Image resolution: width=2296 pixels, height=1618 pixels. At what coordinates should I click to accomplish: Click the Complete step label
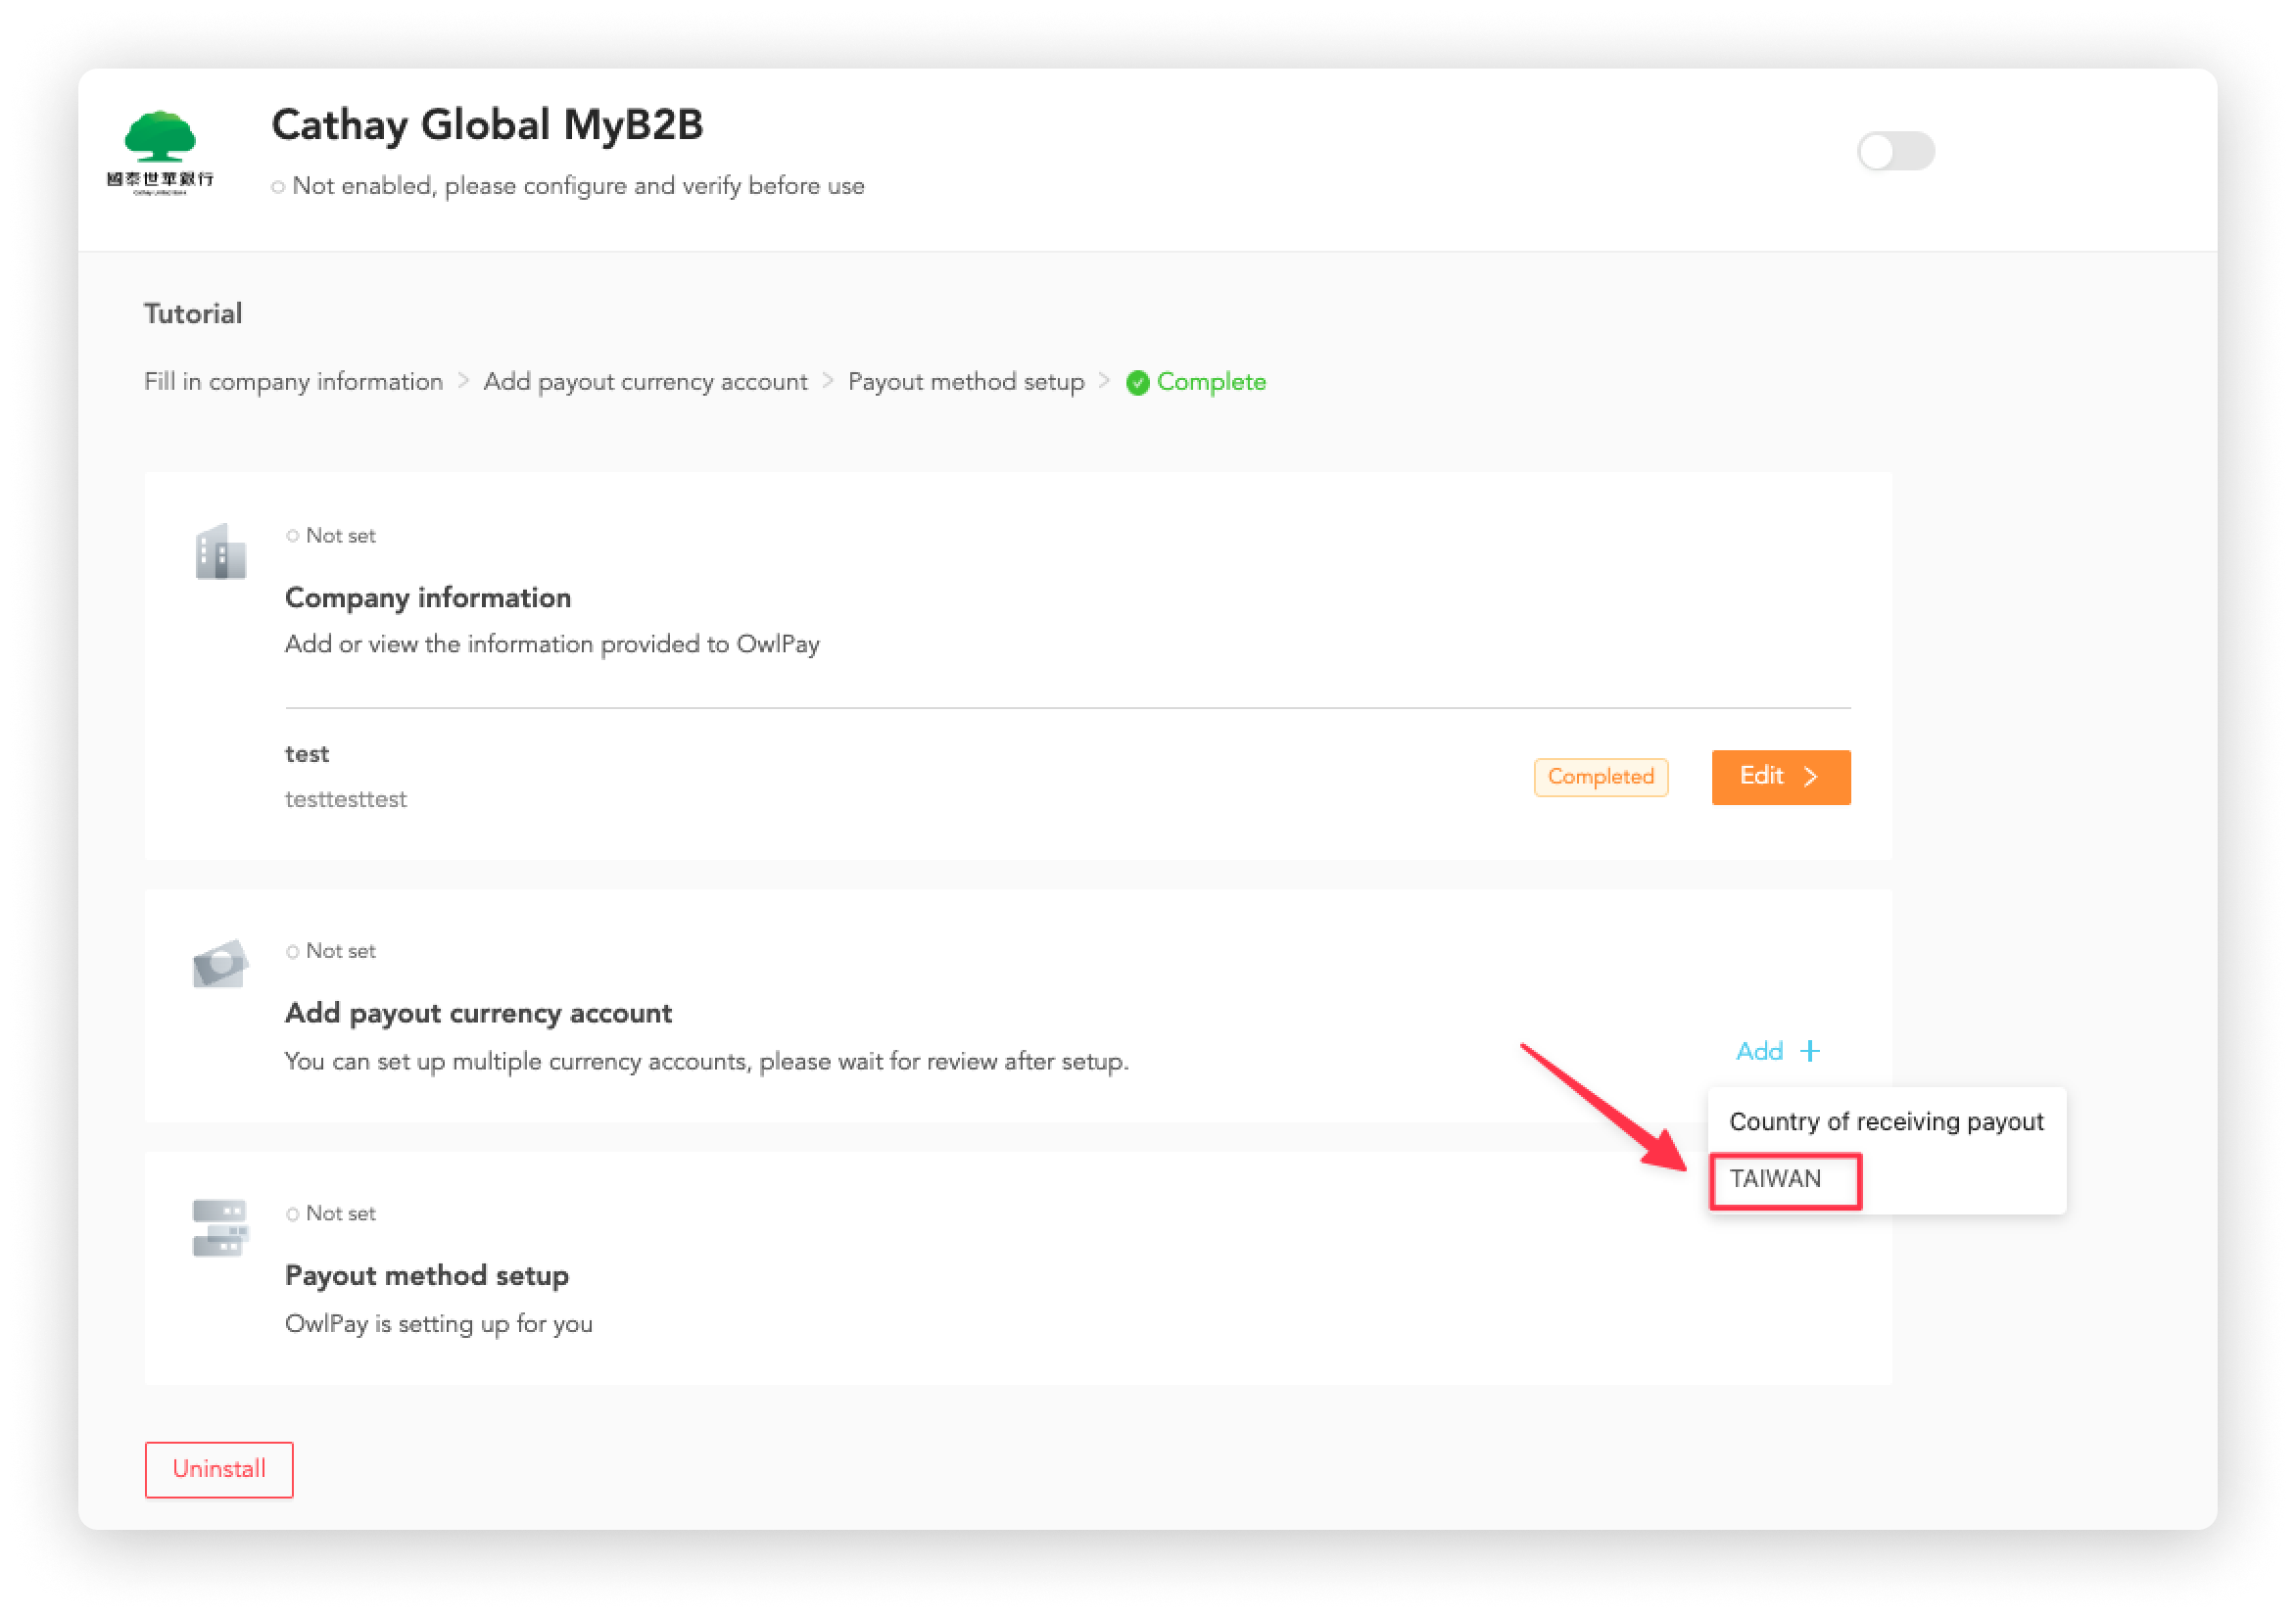[1210, 382]
